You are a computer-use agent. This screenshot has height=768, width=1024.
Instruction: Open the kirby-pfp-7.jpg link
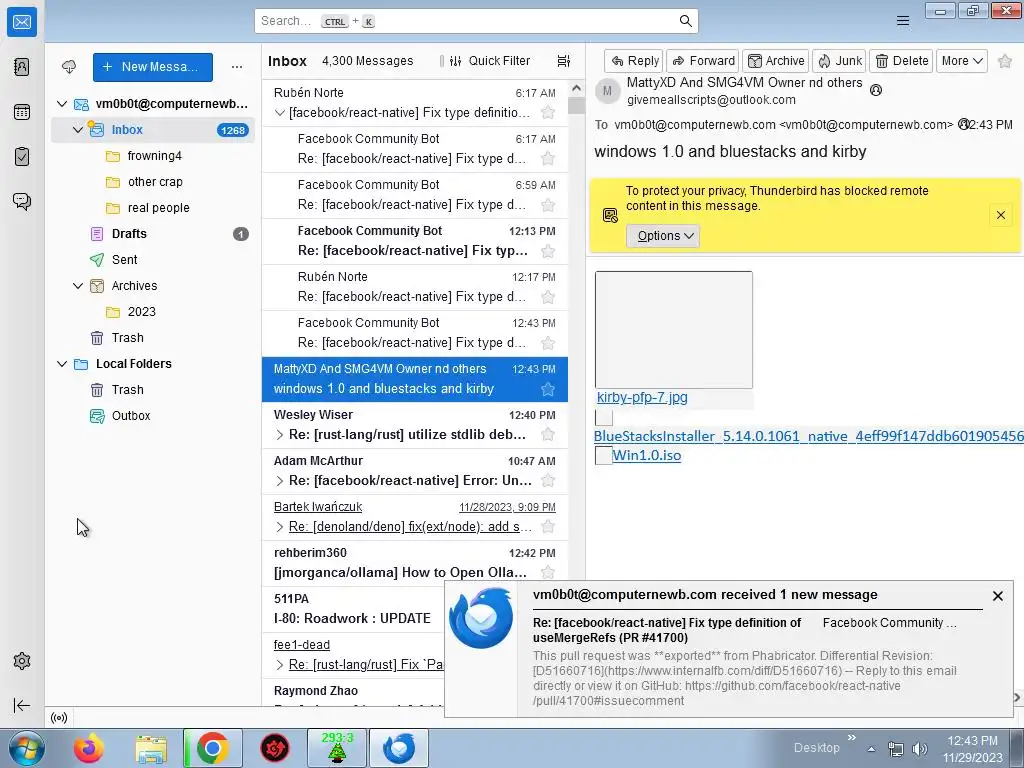[x=642, y=397]
